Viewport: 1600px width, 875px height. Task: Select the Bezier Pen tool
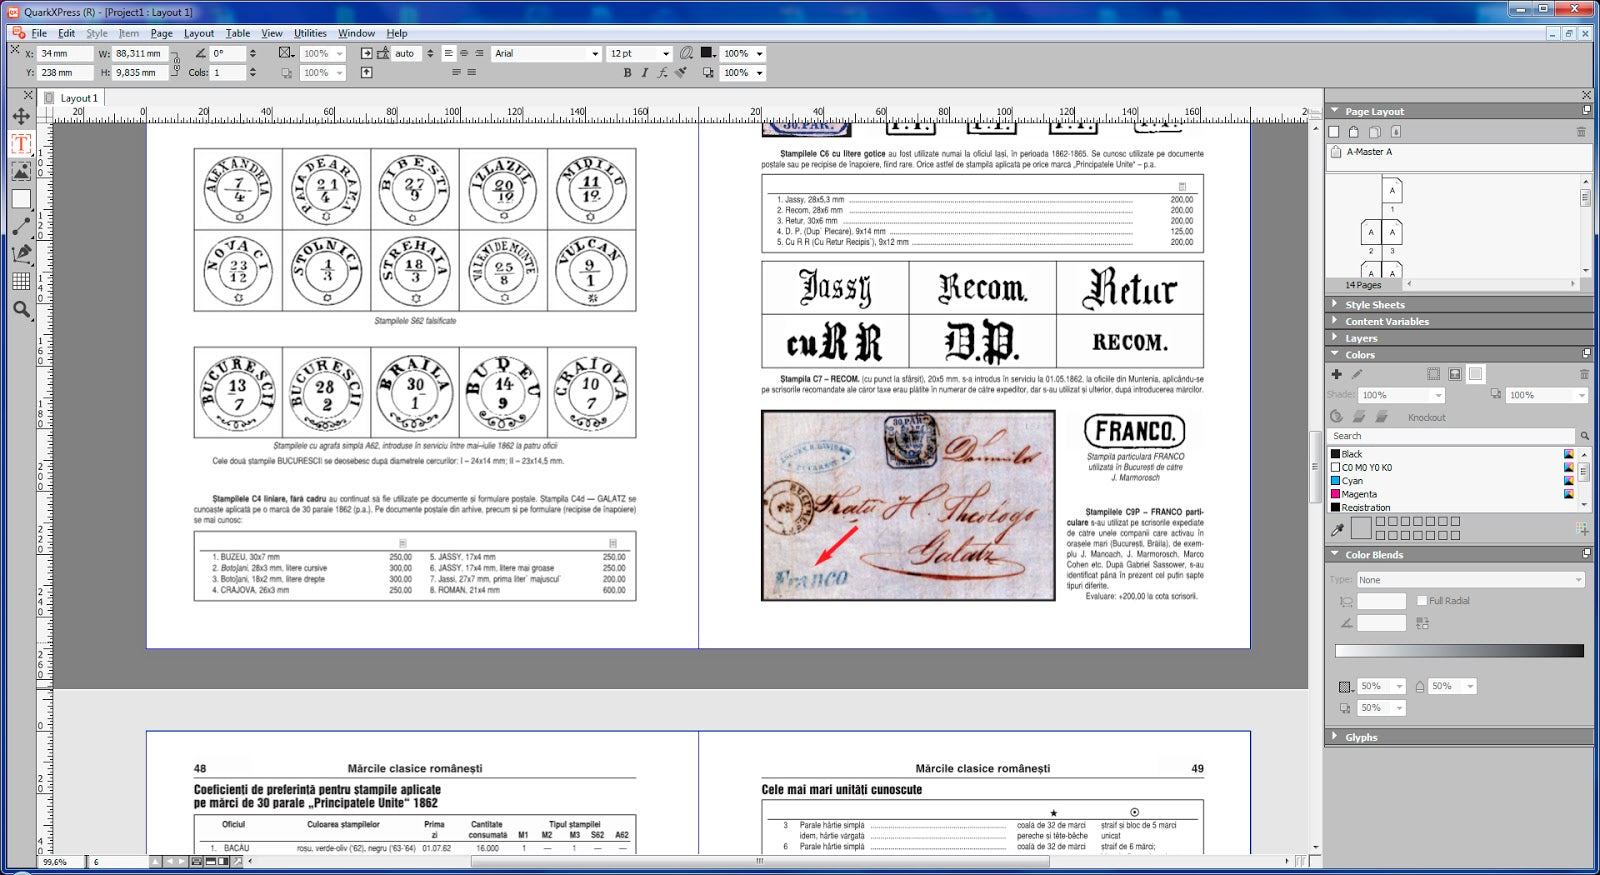click(21, 254)
